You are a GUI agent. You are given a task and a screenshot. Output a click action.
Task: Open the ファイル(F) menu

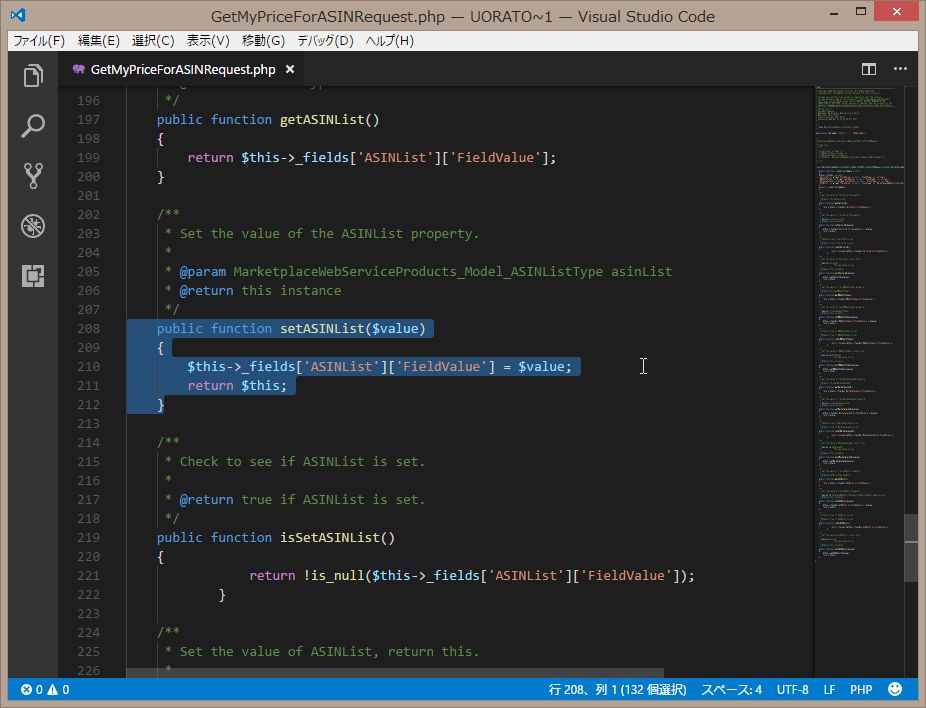pos(39,41)
